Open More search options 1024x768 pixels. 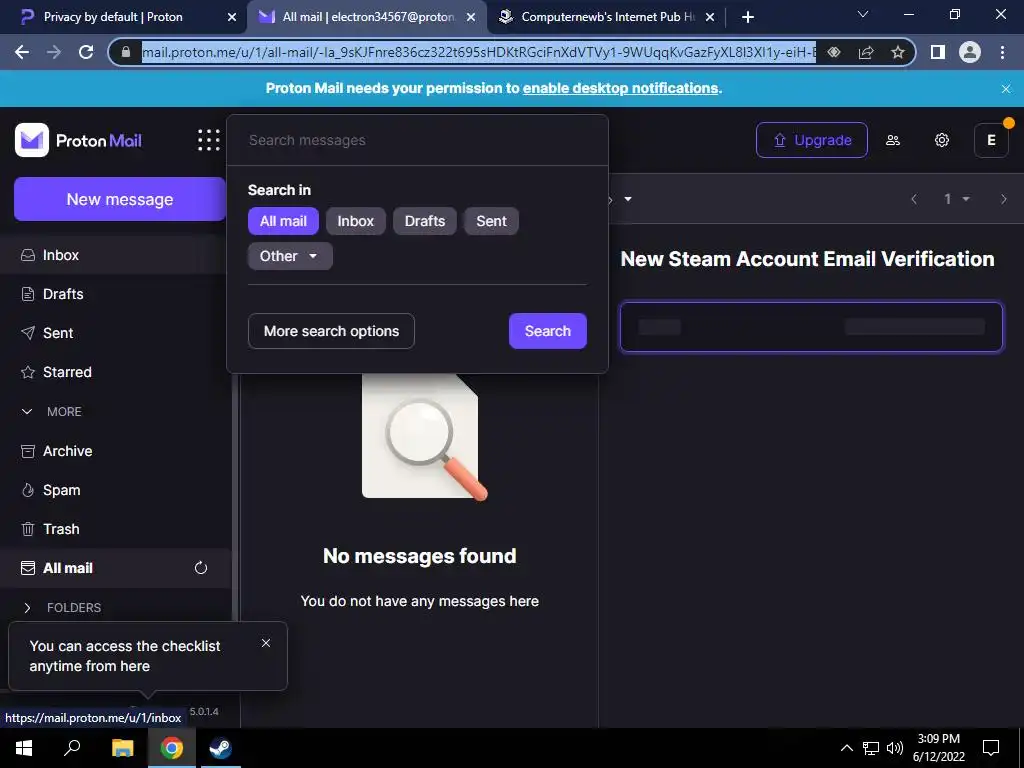331,331
